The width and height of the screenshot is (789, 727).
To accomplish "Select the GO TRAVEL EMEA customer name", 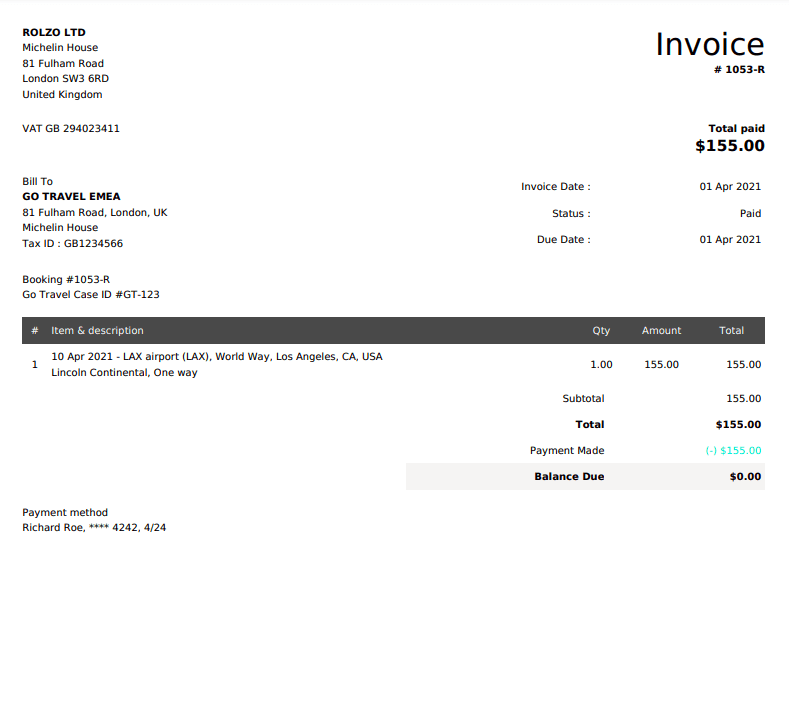I will pyautogui.click(x=71, y=197).
